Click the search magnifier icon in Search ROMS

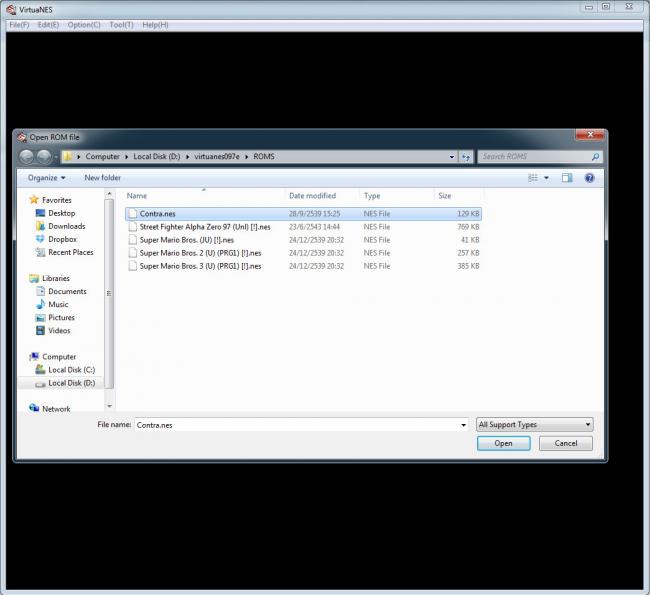point(595,157)
